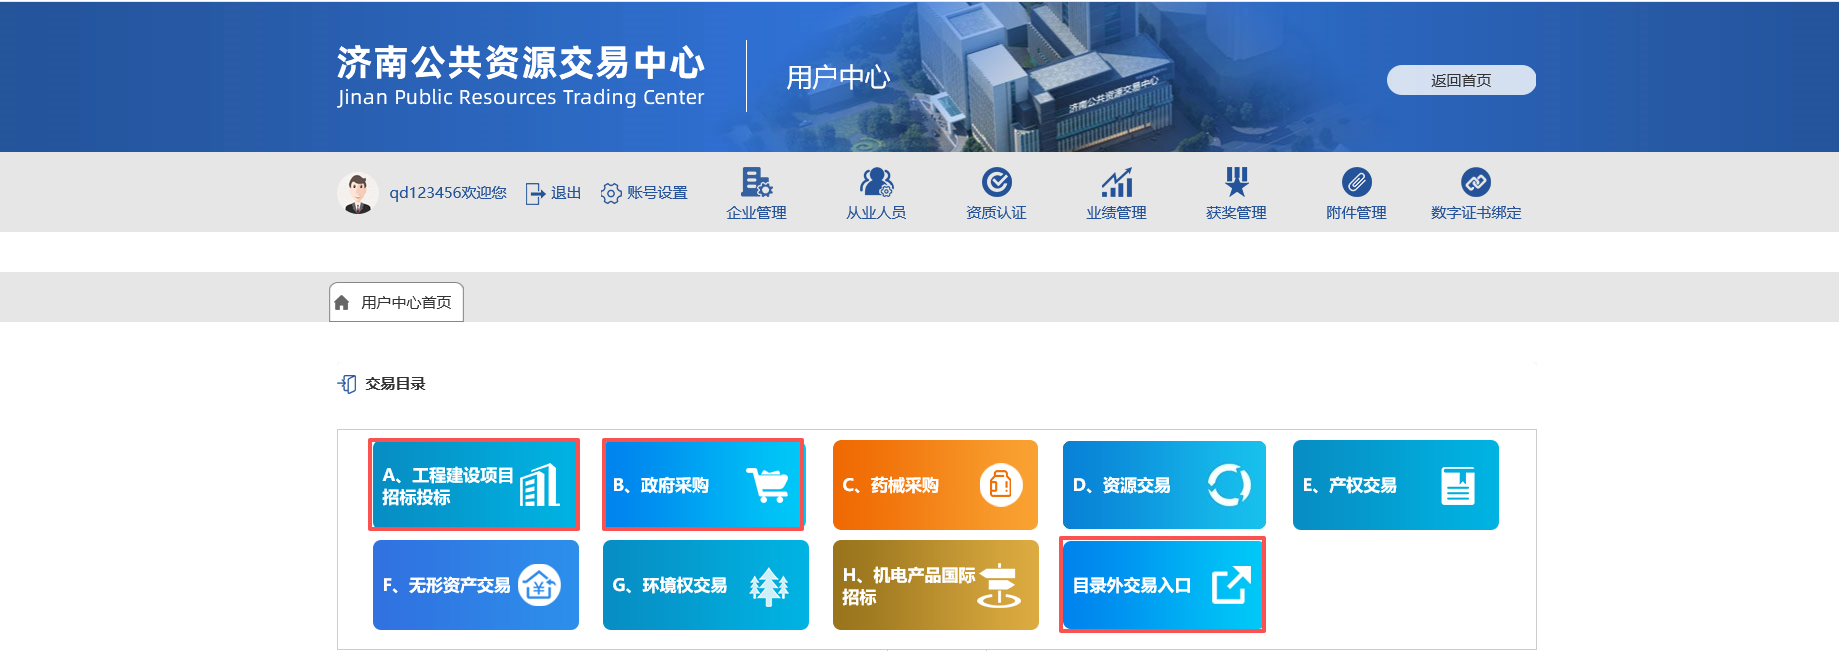The height and width of the screenshot is (651, 1839).
Task: Select the B、政府采购 tile
Action: (x=704, y=485)
